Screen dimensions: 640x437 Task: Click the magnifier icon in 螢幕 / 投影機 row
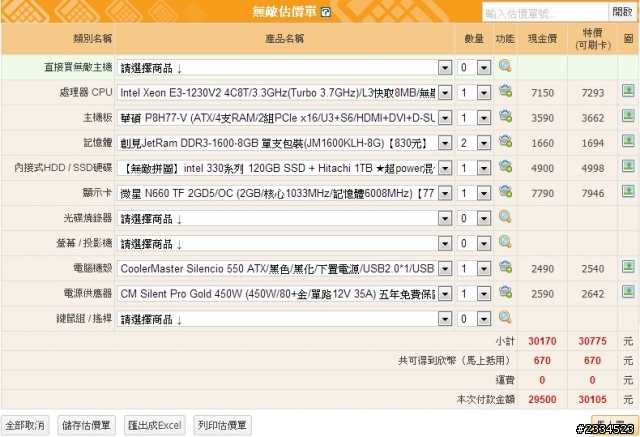[505, 242]
